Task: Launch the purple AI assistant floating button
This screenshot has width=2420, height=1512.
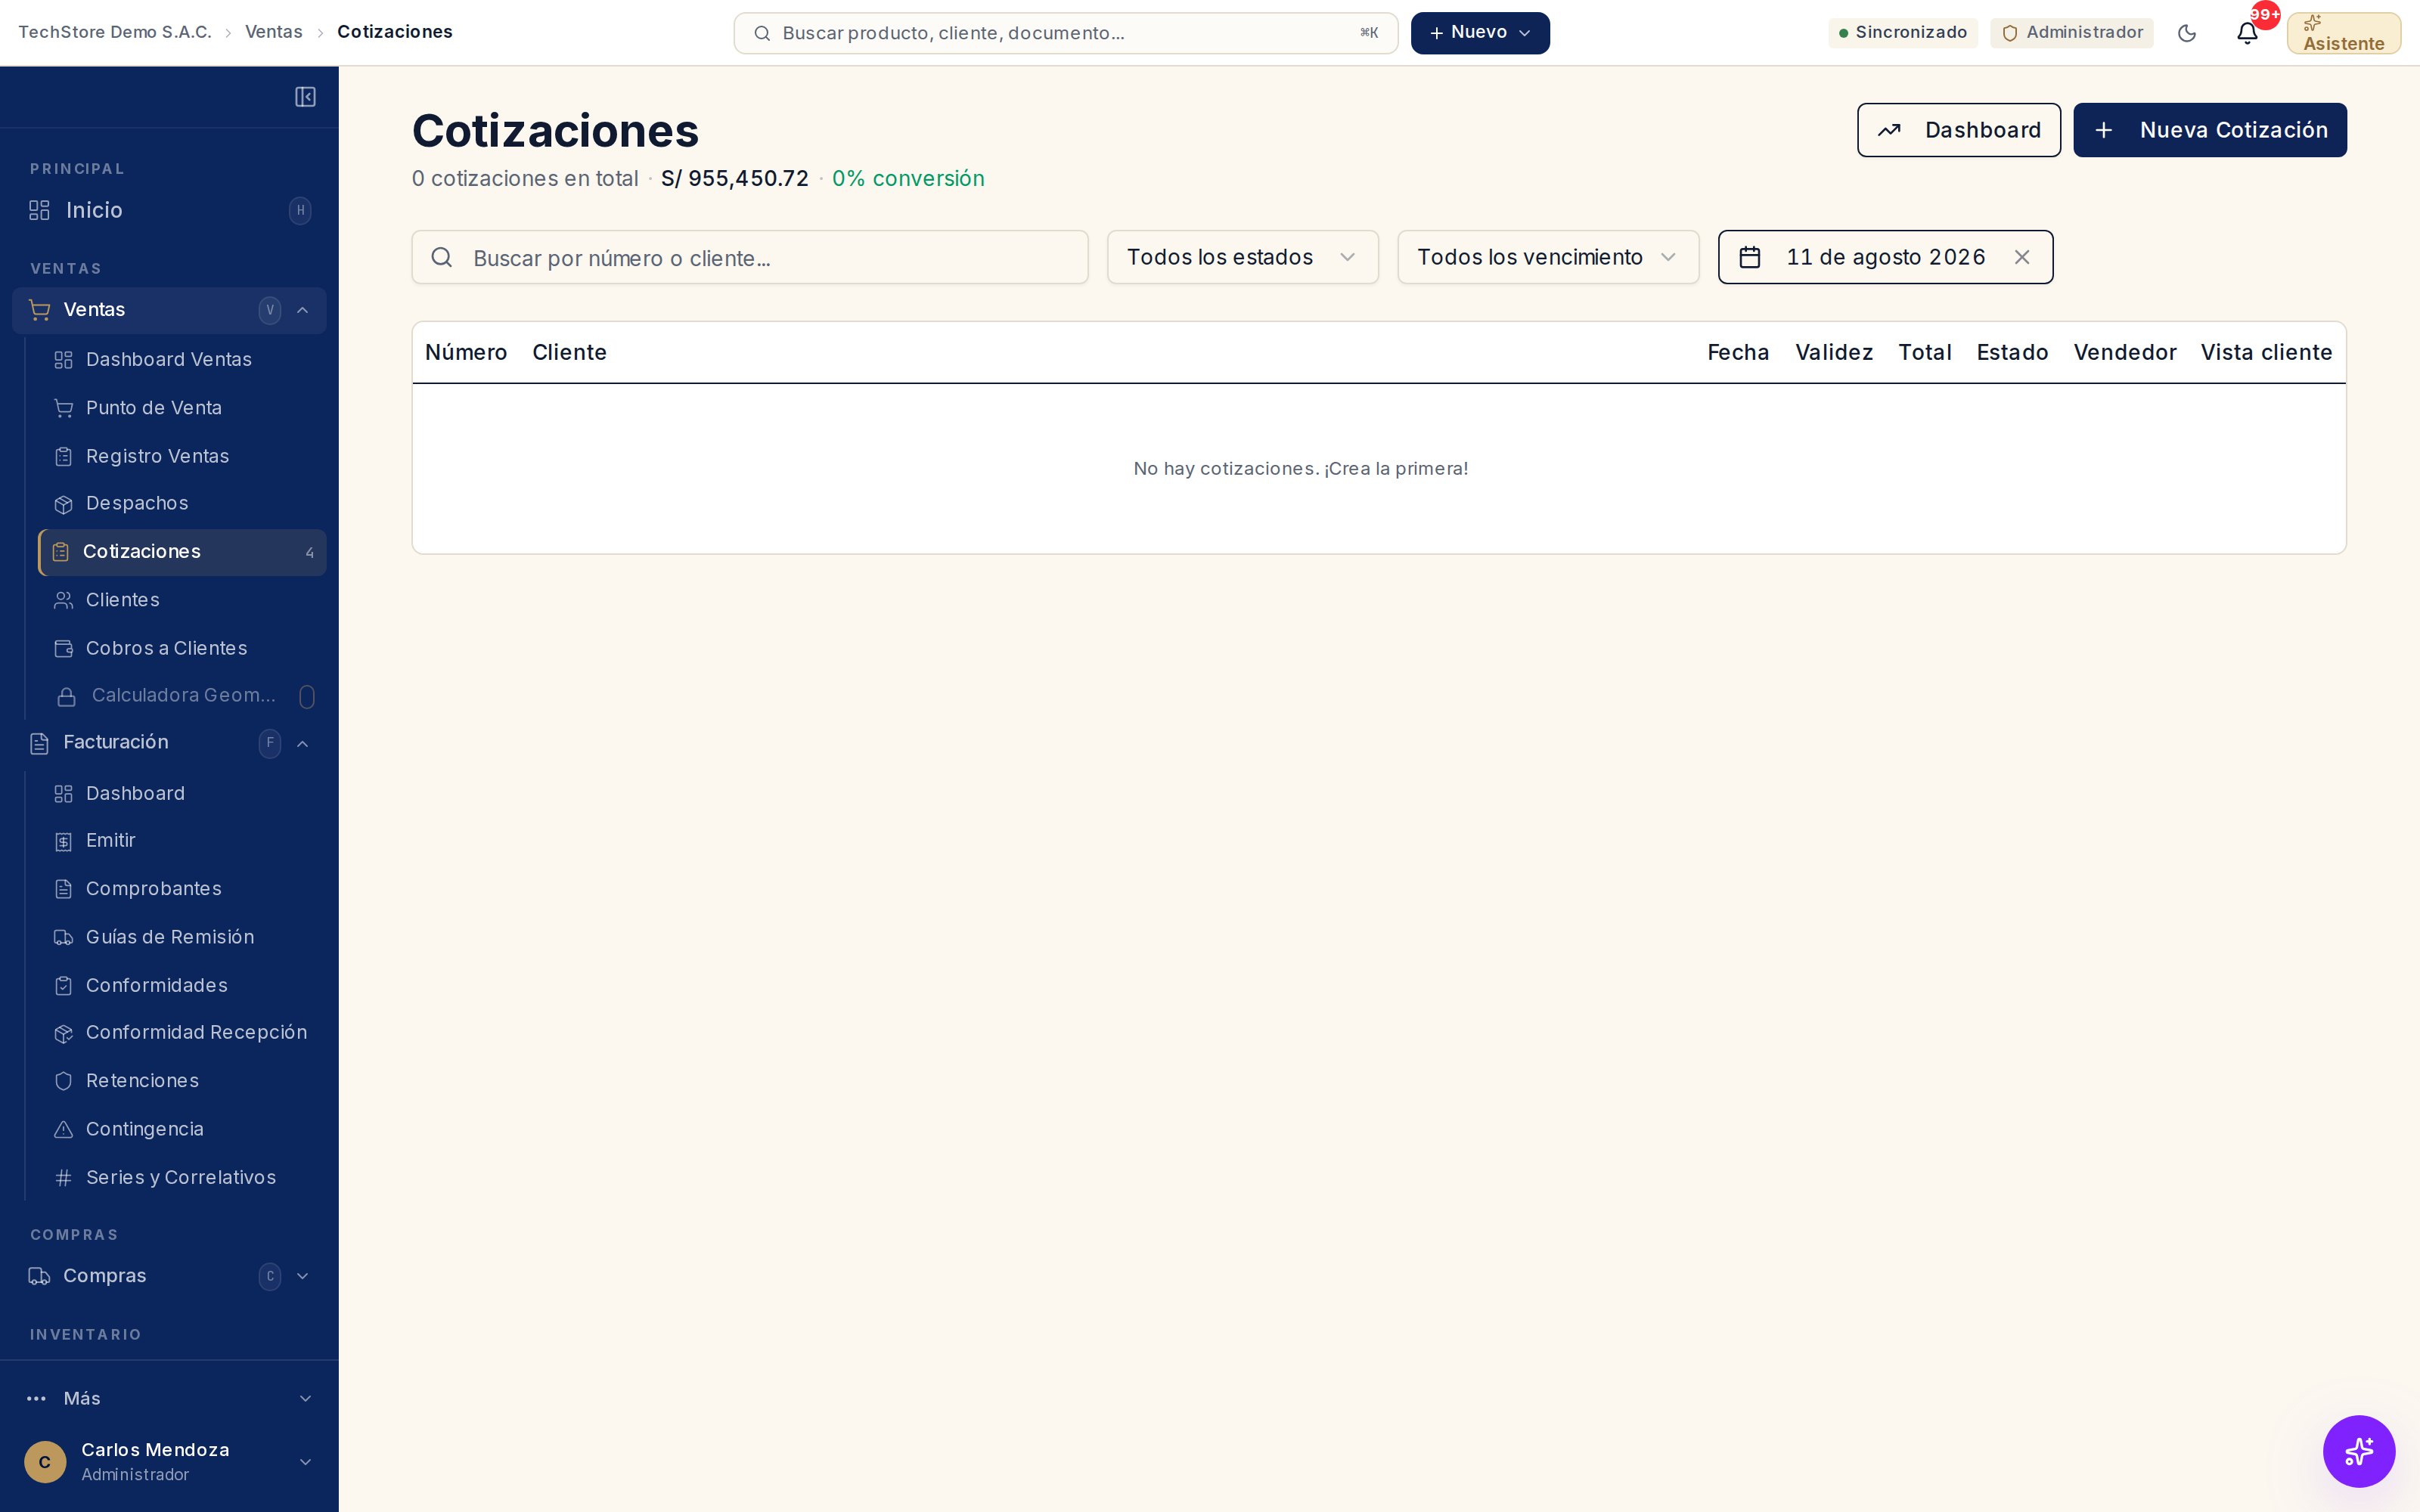Action: [2358, 1451]
